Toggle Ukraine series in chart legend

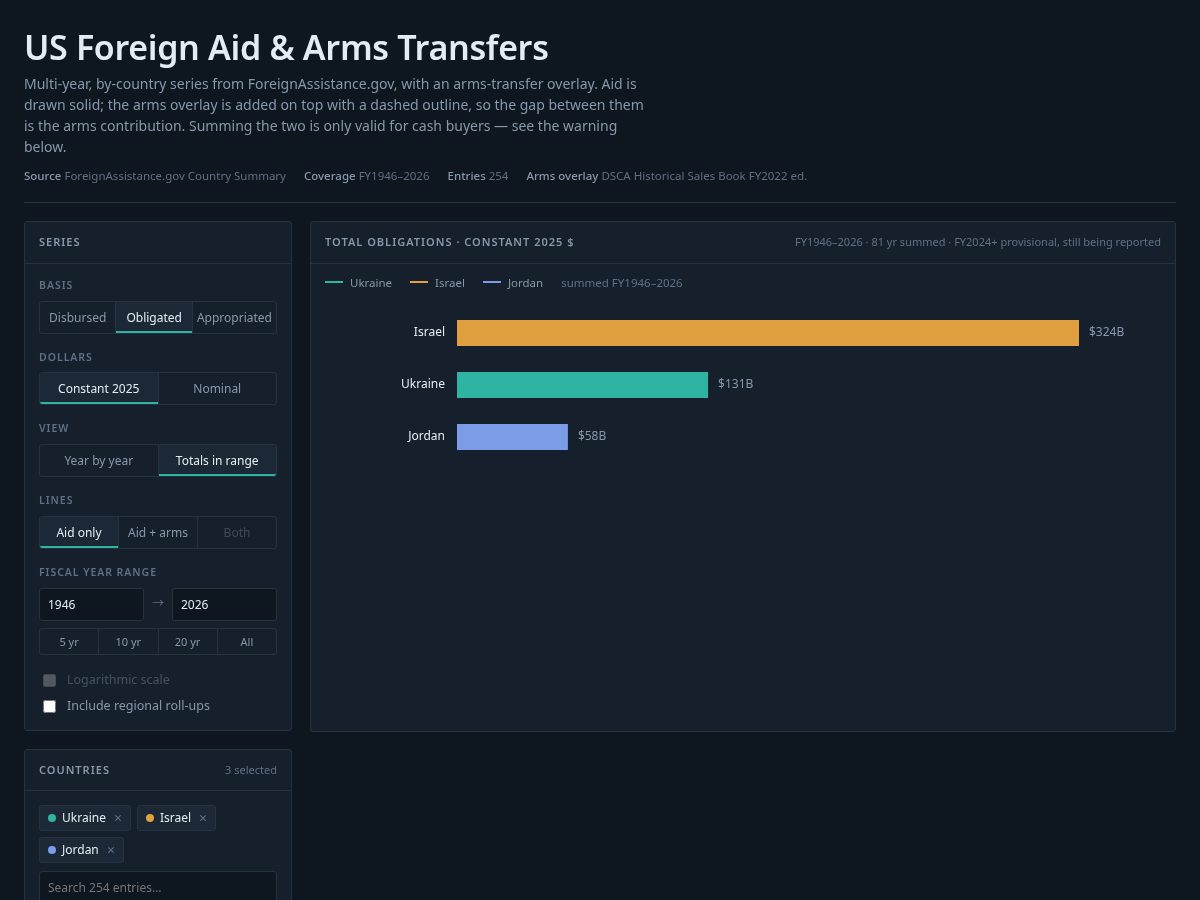[x=358, y=283]
